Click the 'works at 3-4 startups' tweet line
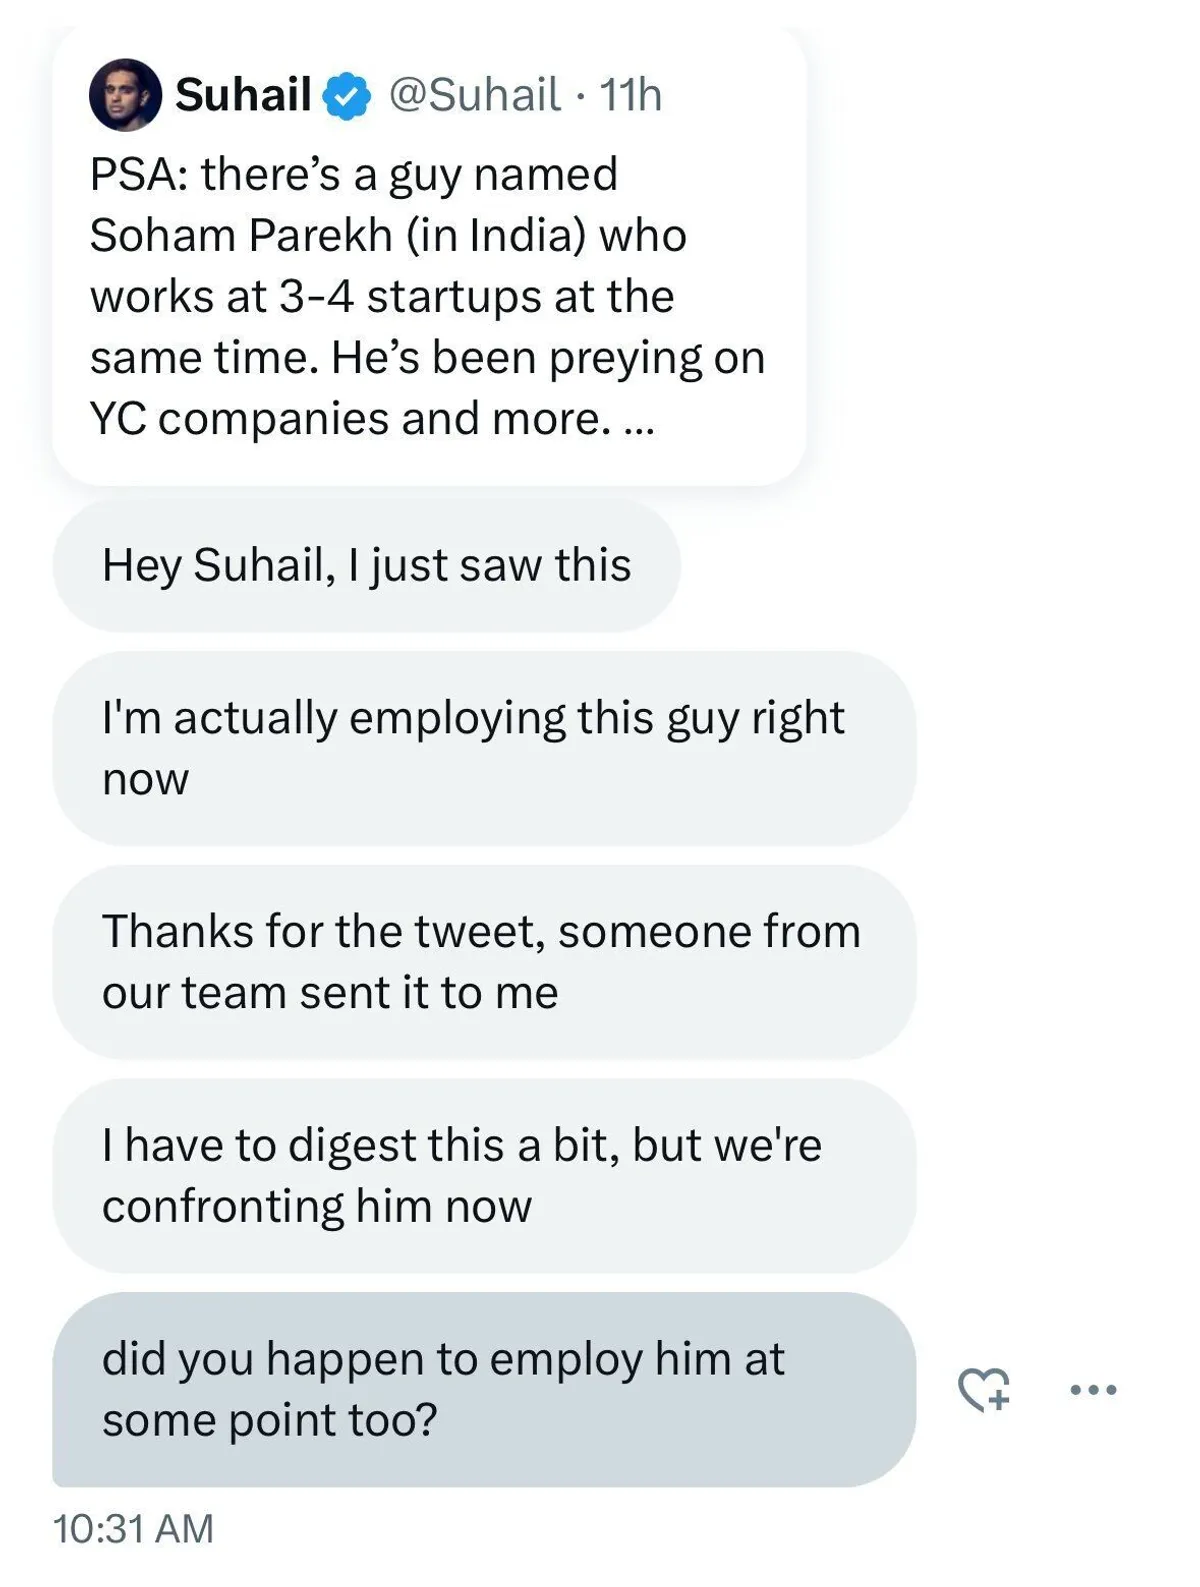Screen dimensions: 1200x1587 click(x=381, y=297)
